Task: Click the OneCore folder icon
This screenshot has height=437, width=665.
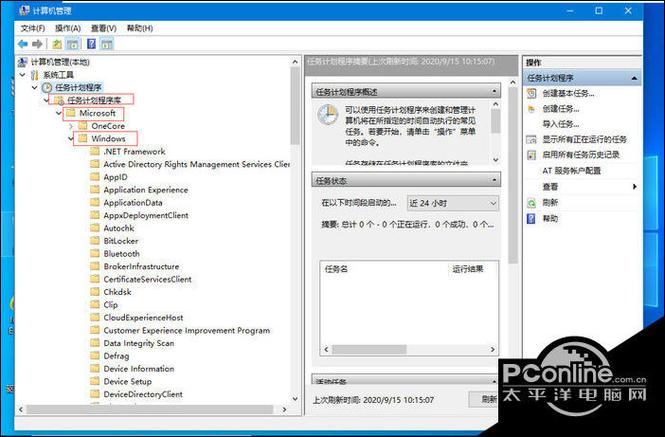Action: (83, 126)
